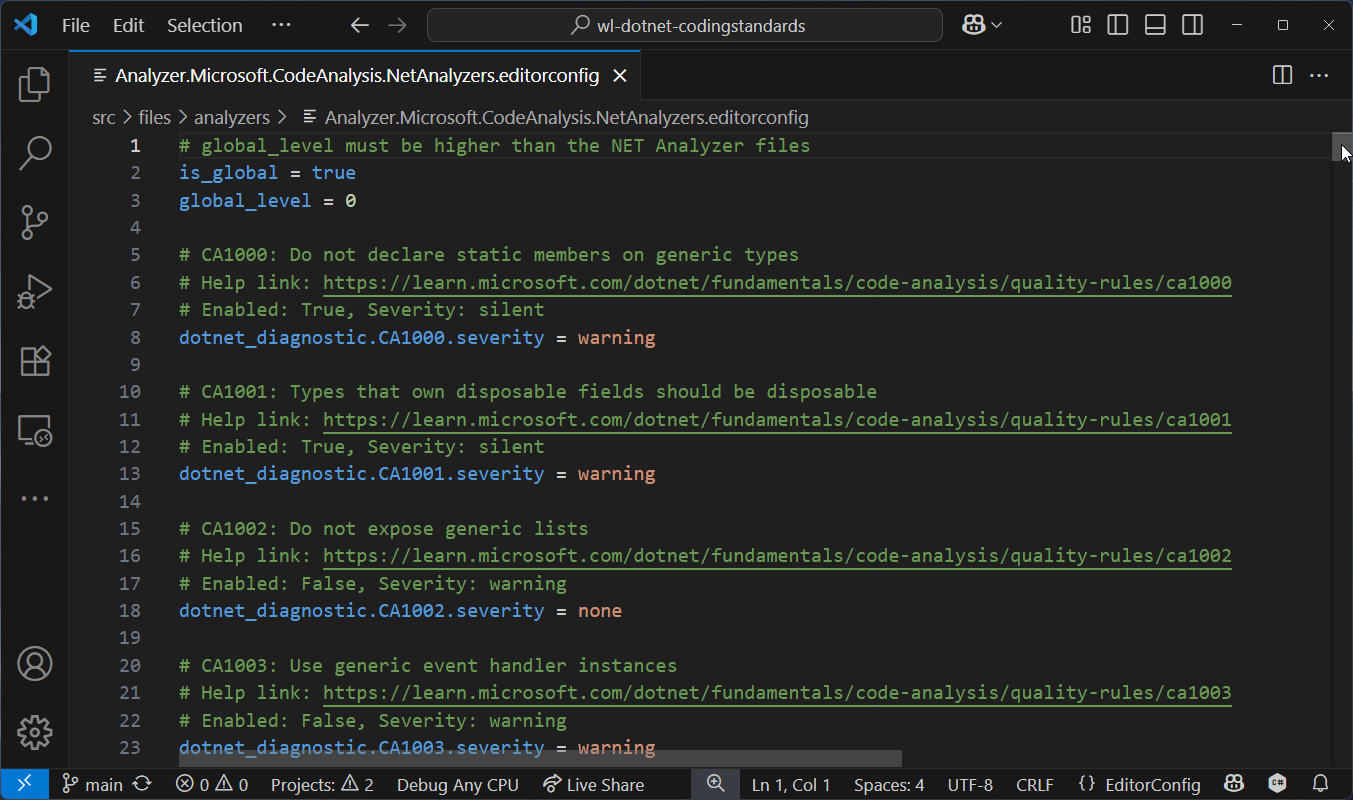Open the File menu
1353x800 pixels.
point(75,25)
